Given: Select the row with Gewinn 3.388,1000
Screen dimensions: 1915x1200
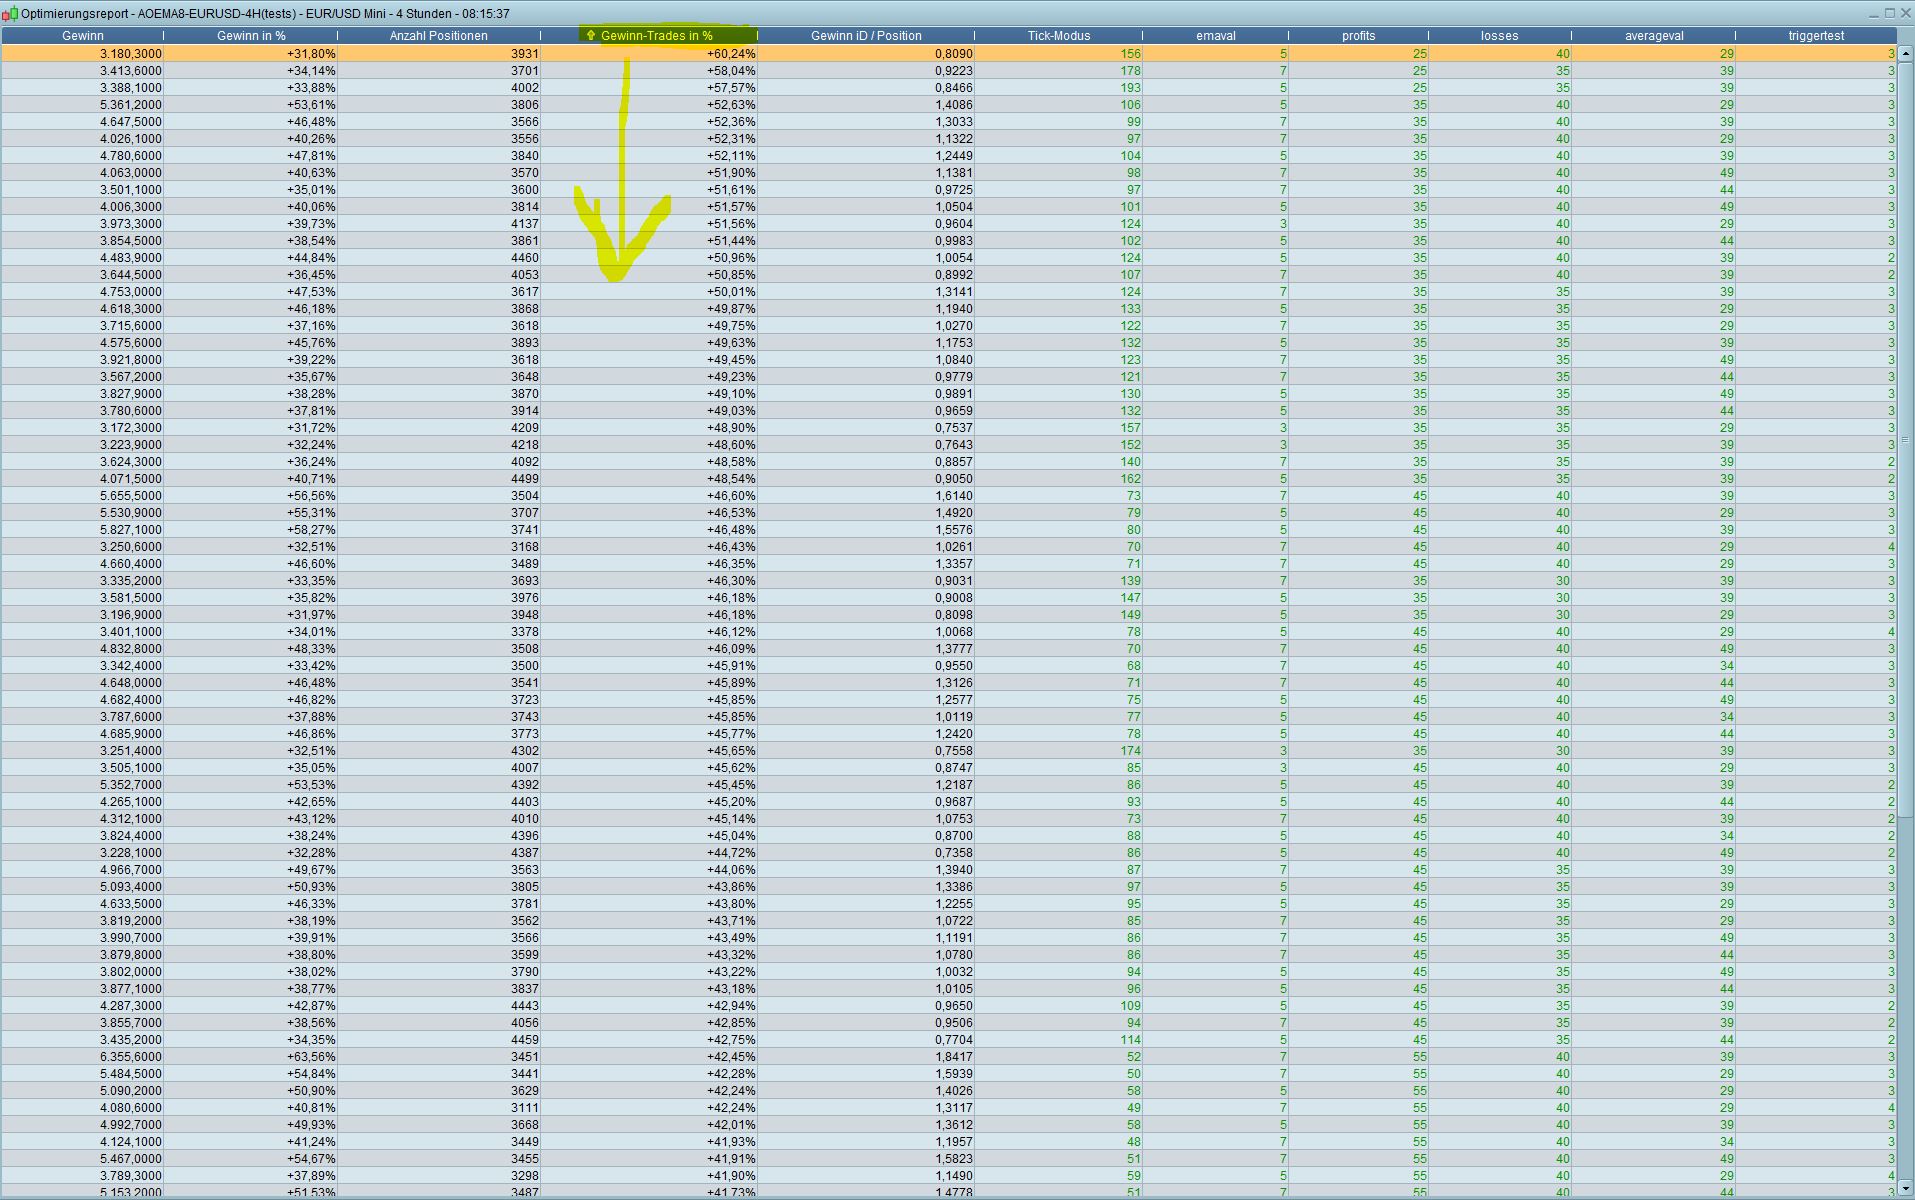Looking at the screenshot, I should point(948,88).
